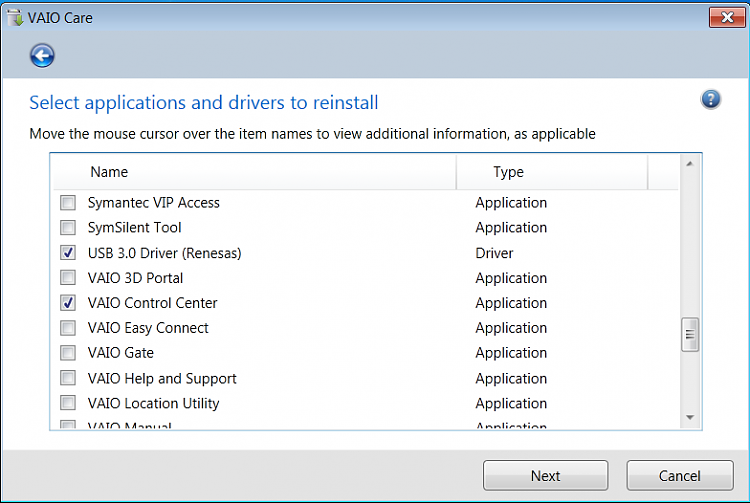Click Application type in VAIO Gate row

pos(511,353)
